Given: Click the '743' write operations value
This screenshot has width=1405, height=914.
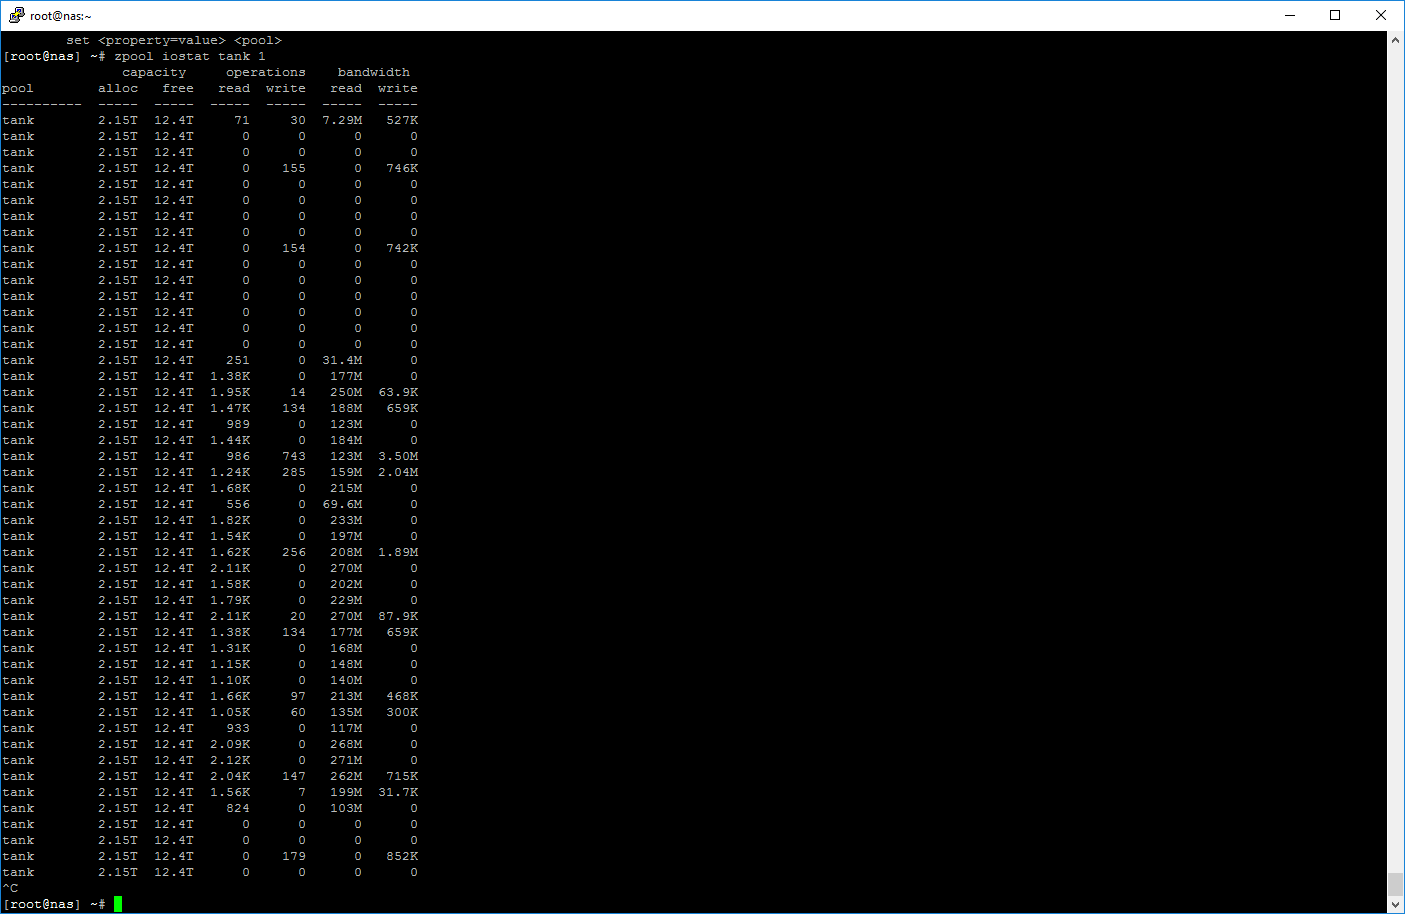Looking at the screenshot, I should click(294, 456).
